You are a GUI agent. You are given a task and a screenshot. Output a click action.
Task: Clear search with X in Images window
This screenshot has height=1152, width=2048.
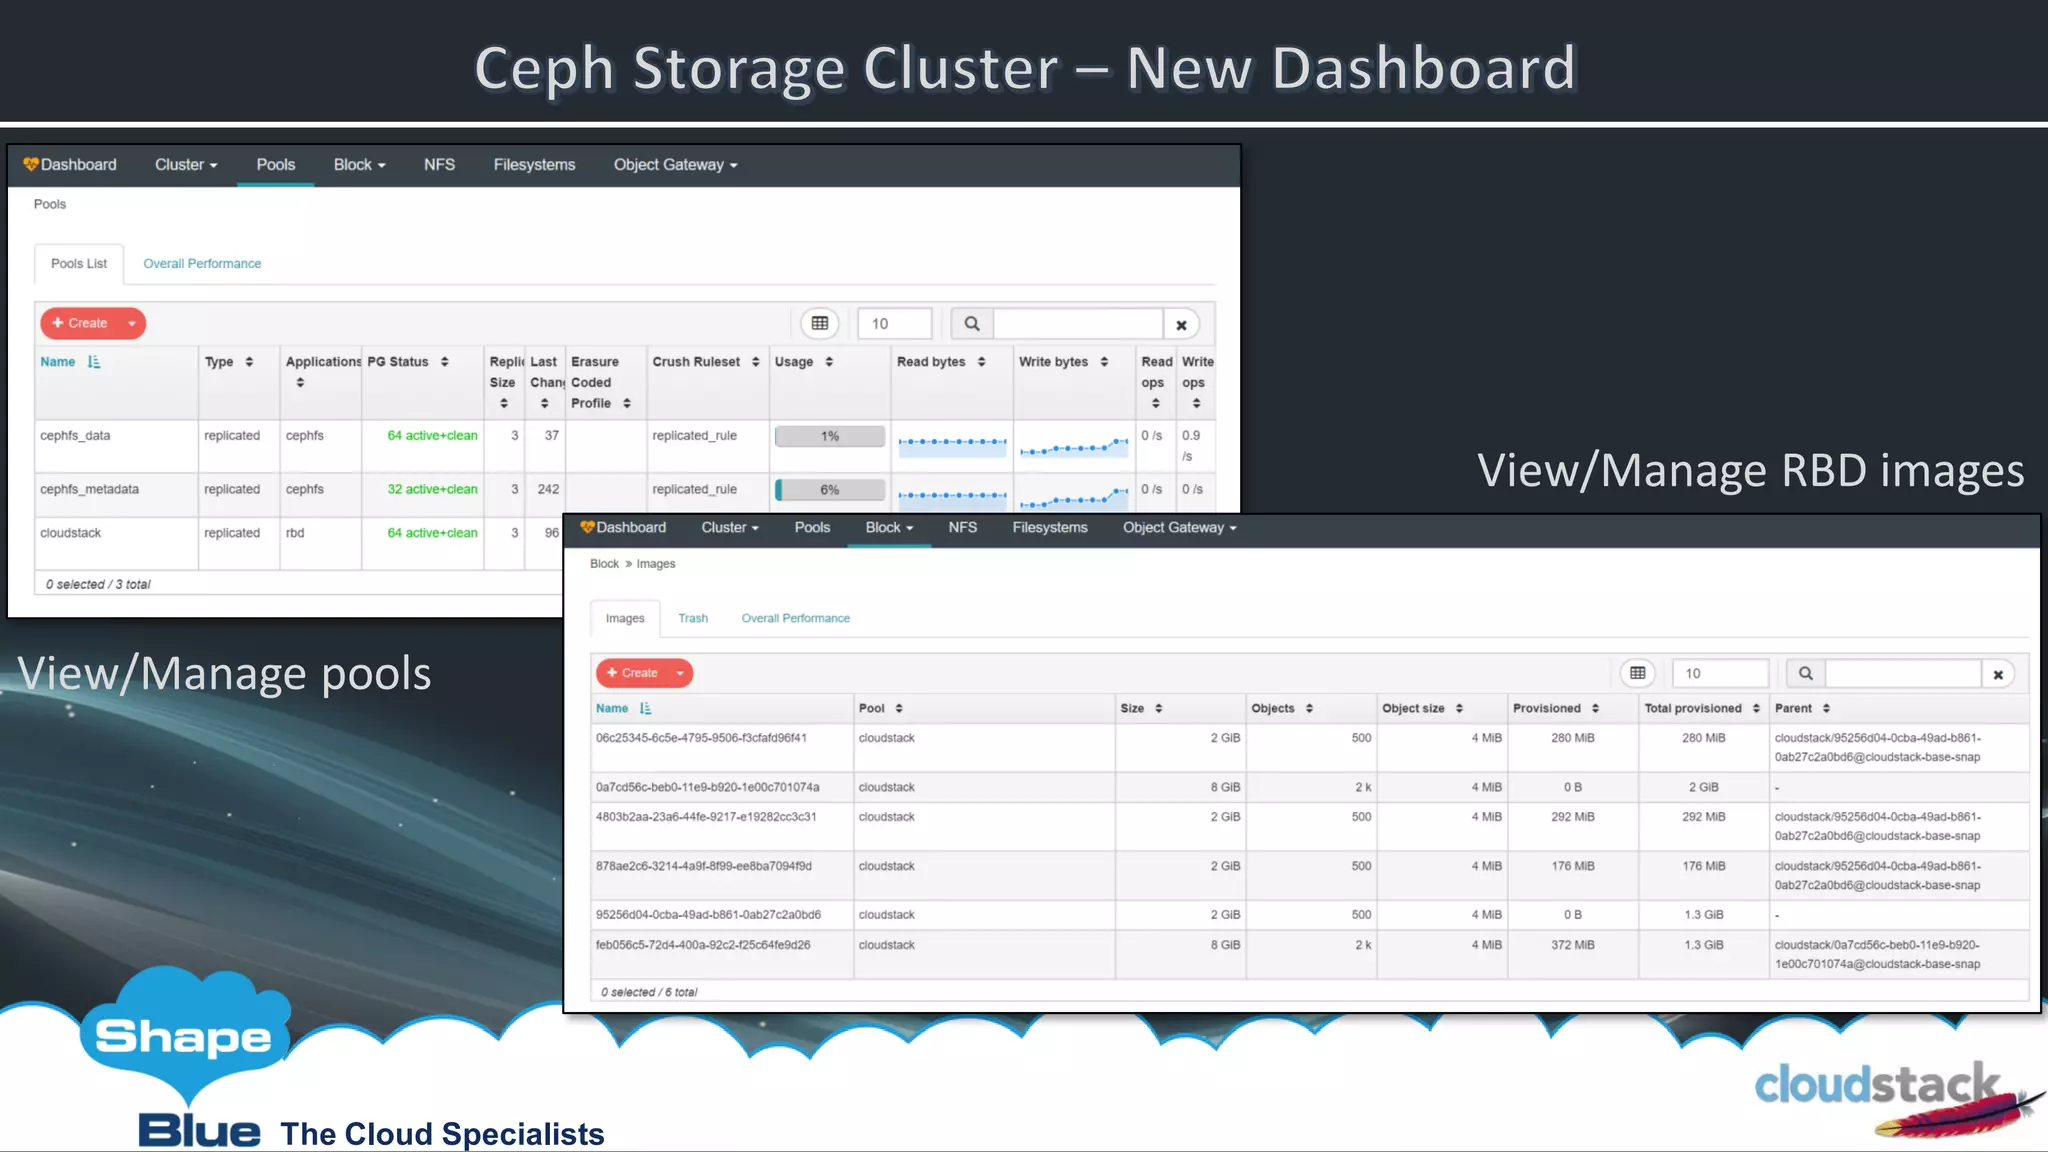tap(1998, 674)
